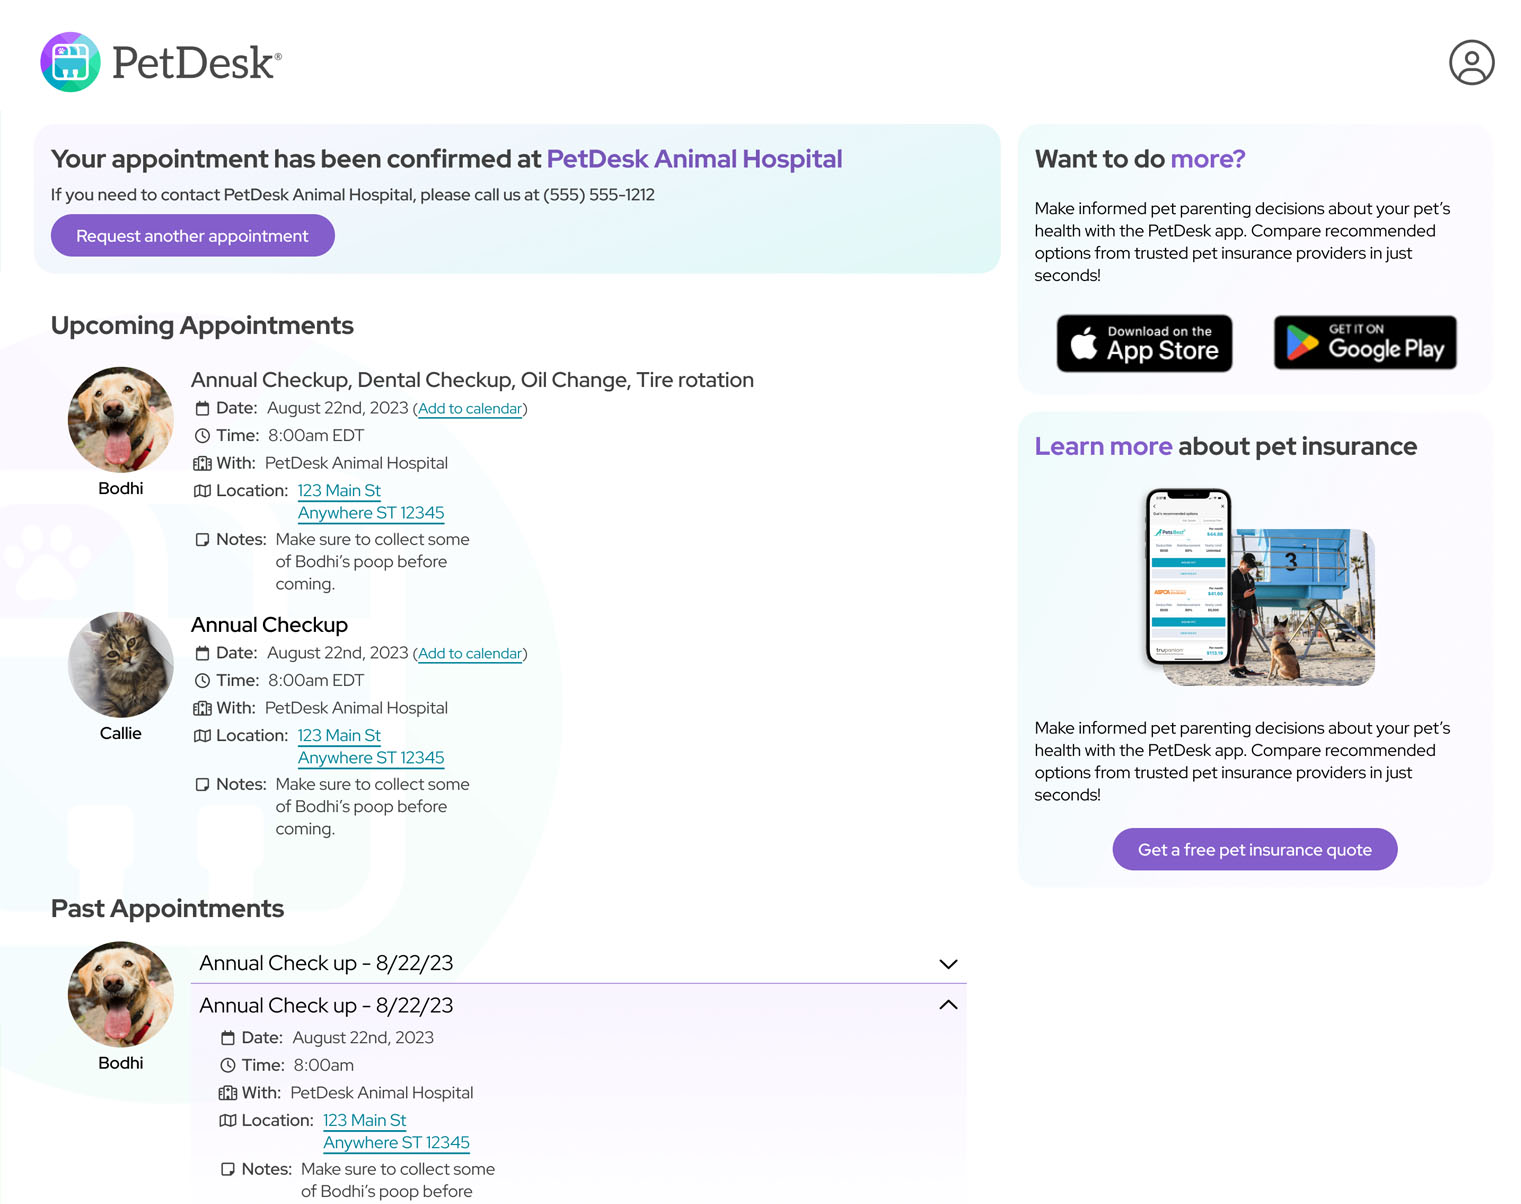Click hospital icon in Callie's appointment
Screen dimensions: 1521x1204
tap(202, 709)
